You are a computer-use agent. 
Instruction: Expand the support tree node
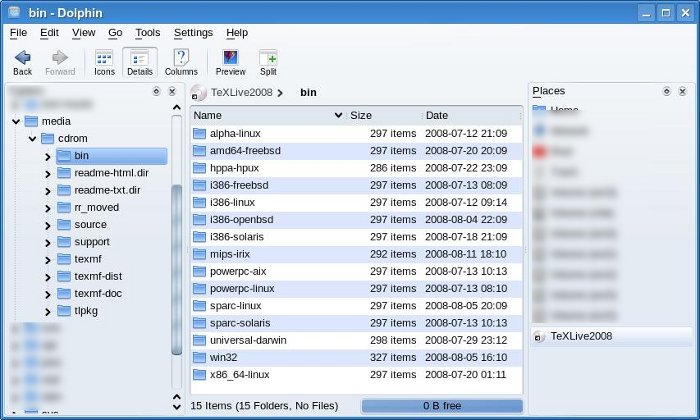tap(48, 243)
